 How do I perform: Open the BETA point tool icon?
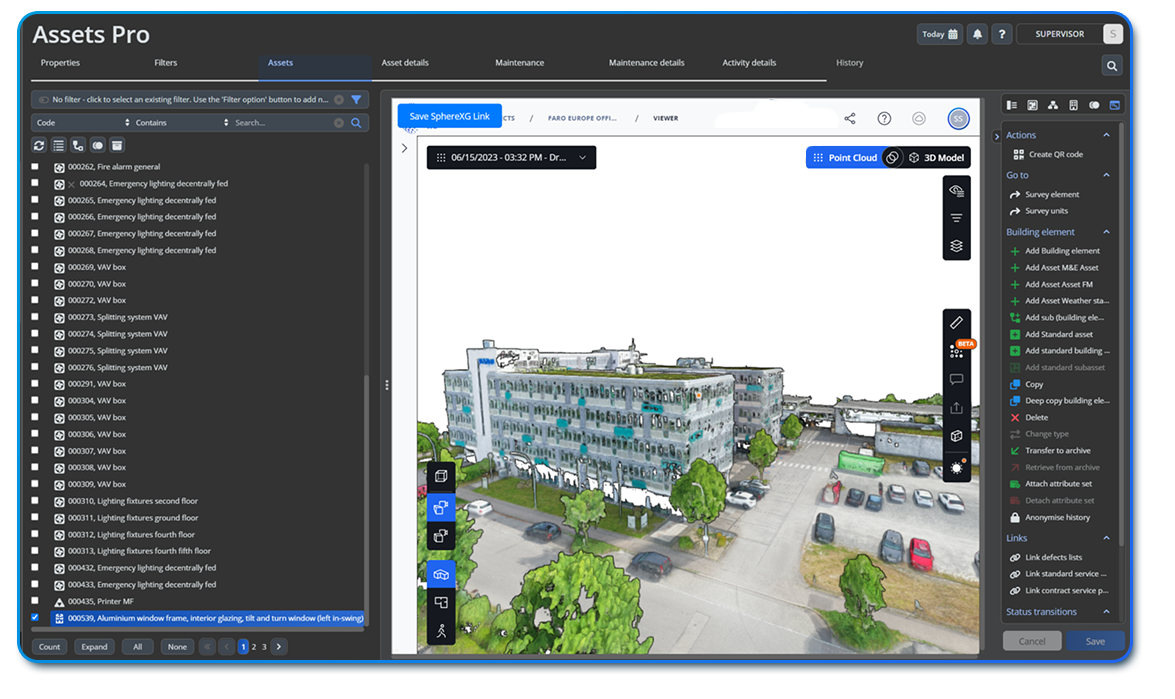pos(957,351)
